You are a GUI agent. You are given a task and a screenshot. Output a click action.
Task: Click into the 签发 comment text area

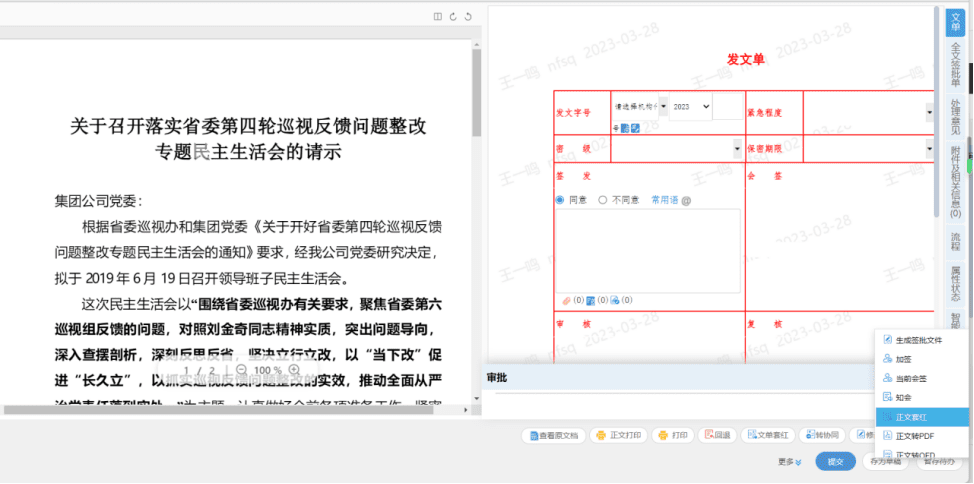[x=647, y=250]
